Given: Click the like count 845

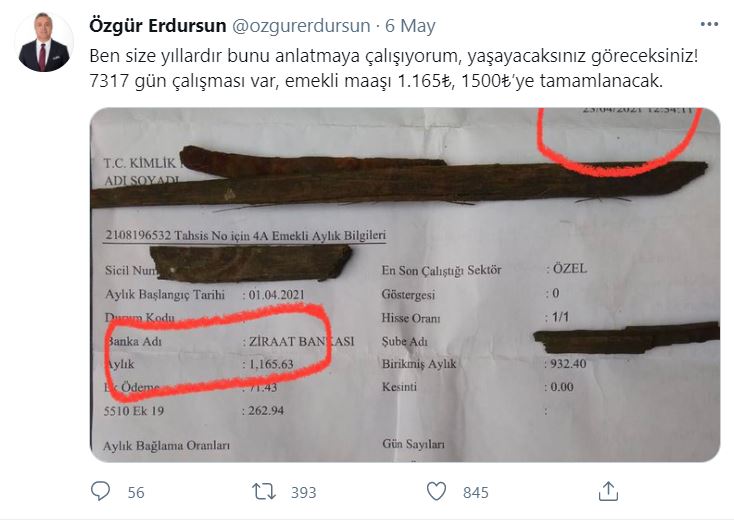Looking at the screenshot, I should (476, 493).
